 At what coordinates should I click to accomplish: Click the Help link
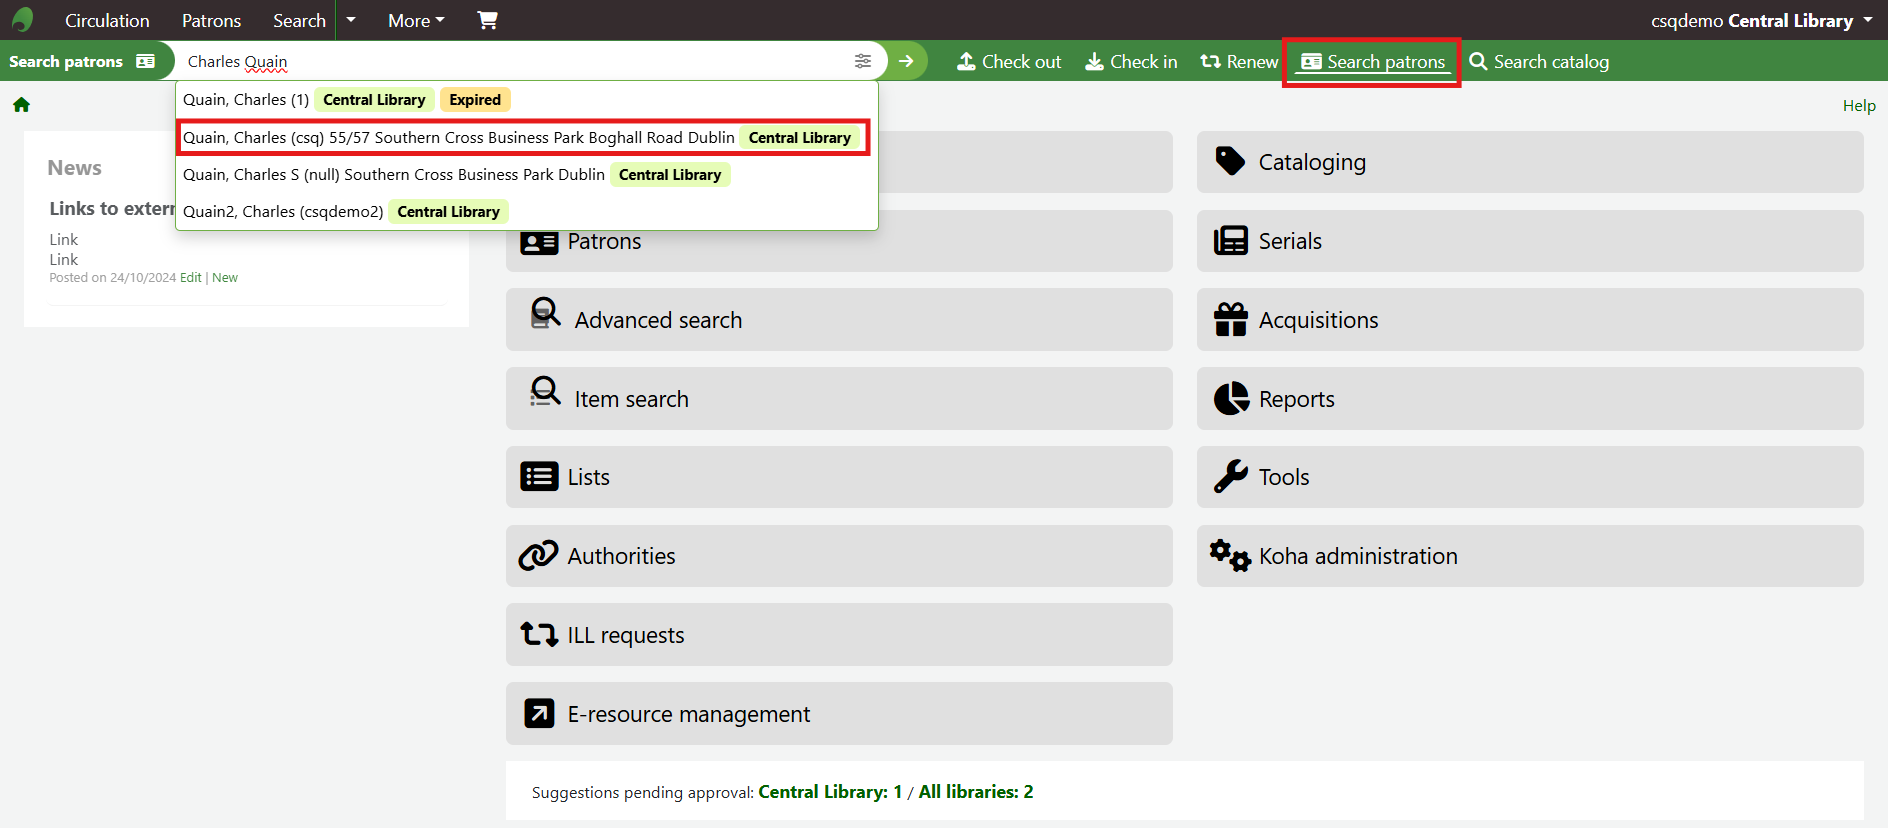1859,106
